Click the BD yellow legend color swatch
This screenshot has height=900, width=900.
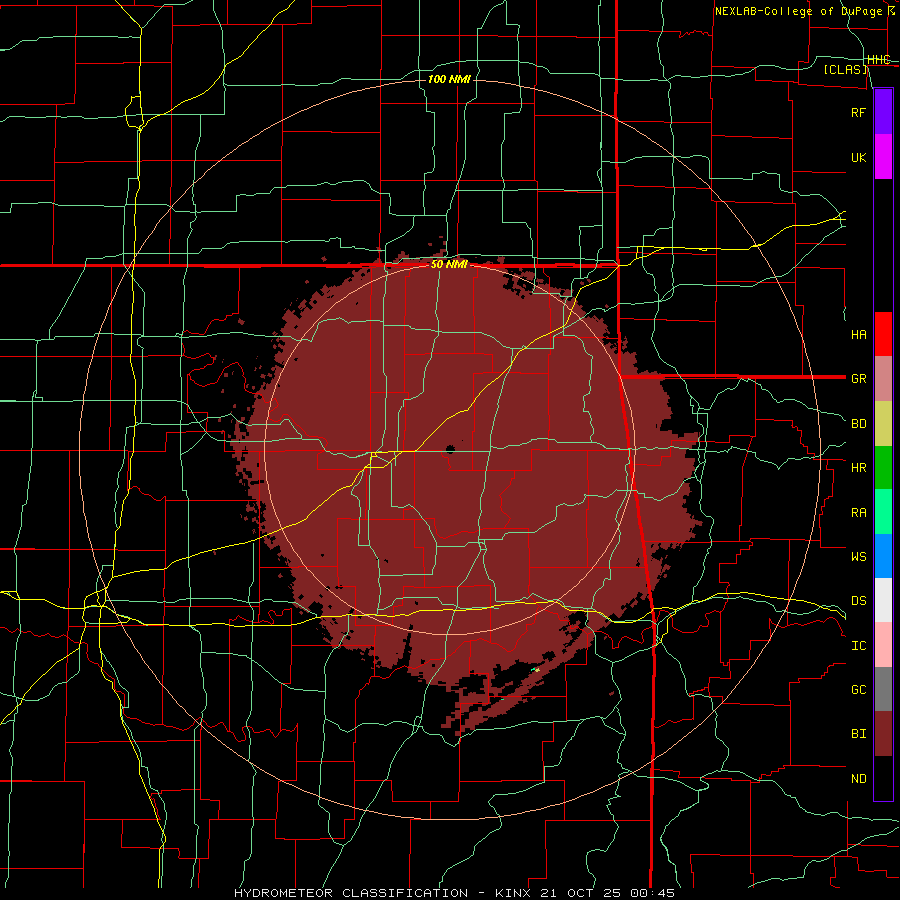(x=883, y=424)
